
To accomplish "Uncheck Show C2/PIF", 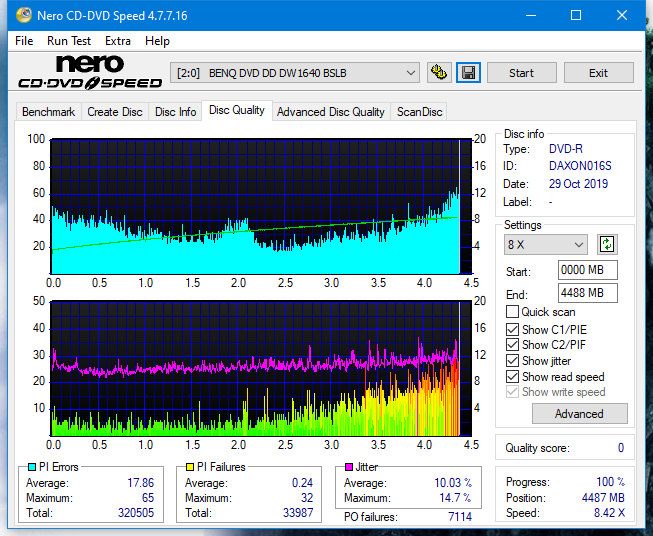I will [x=512, y=345].
